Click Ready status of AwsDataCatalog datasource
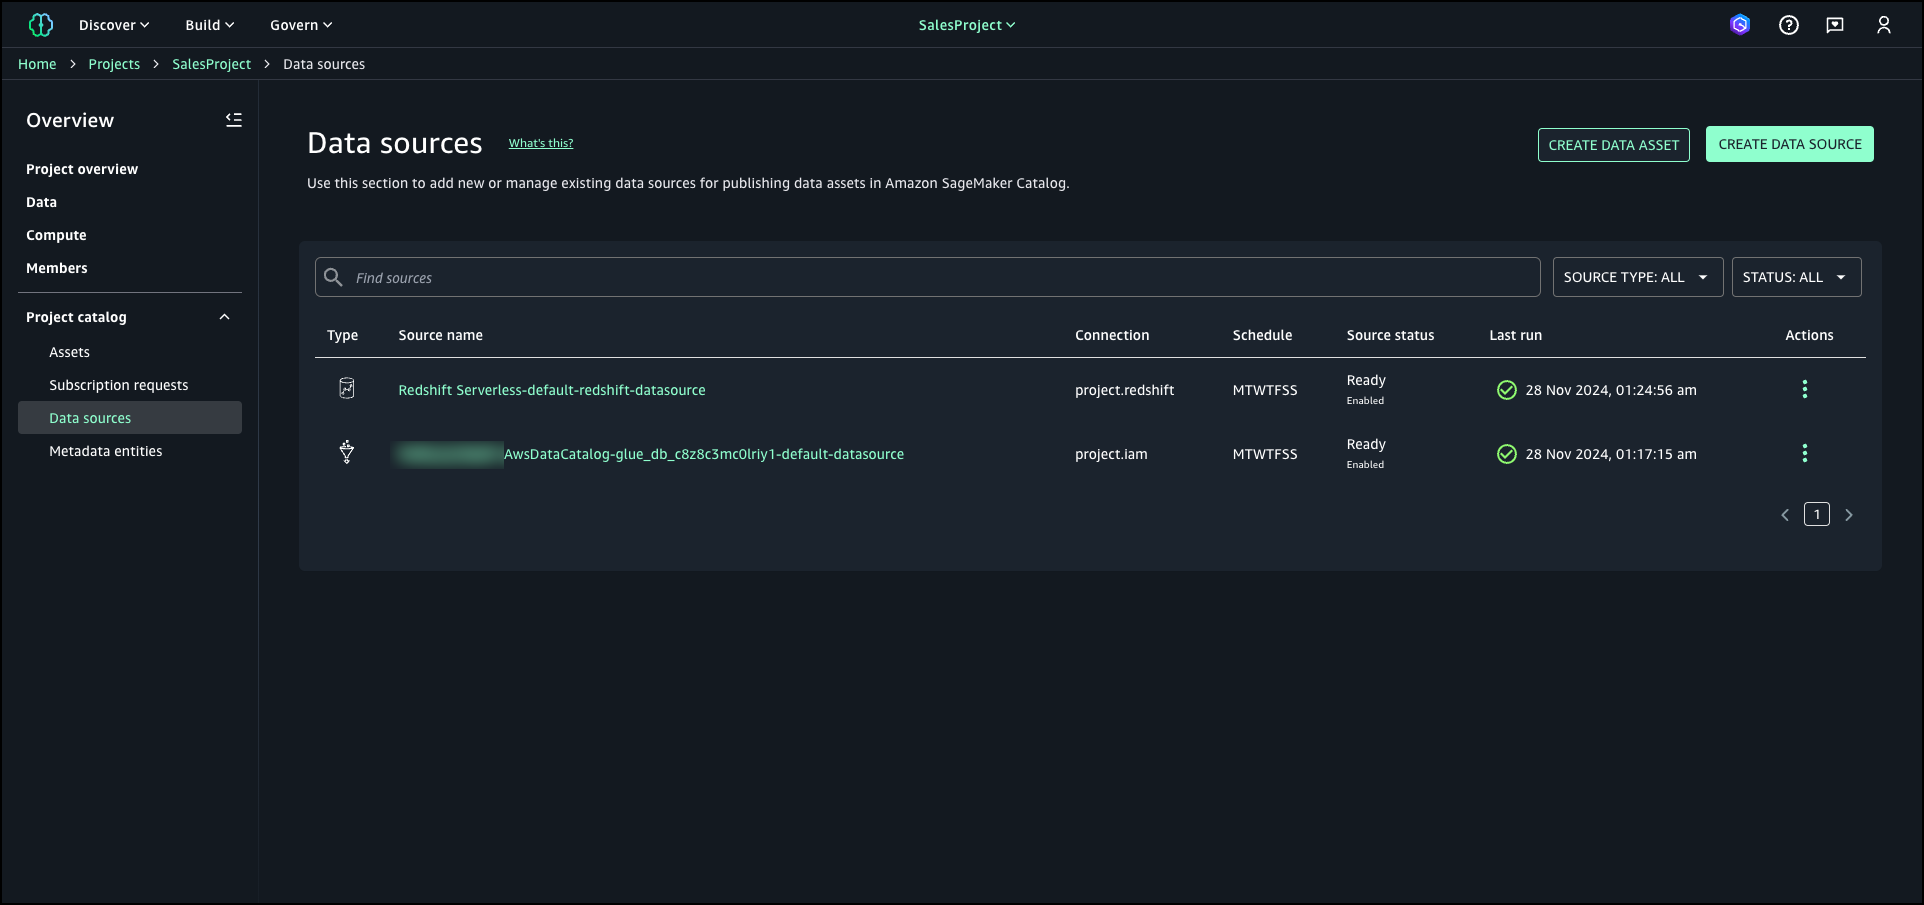This screenshot has height=905, width=1924. click(x=1366, y=444)
